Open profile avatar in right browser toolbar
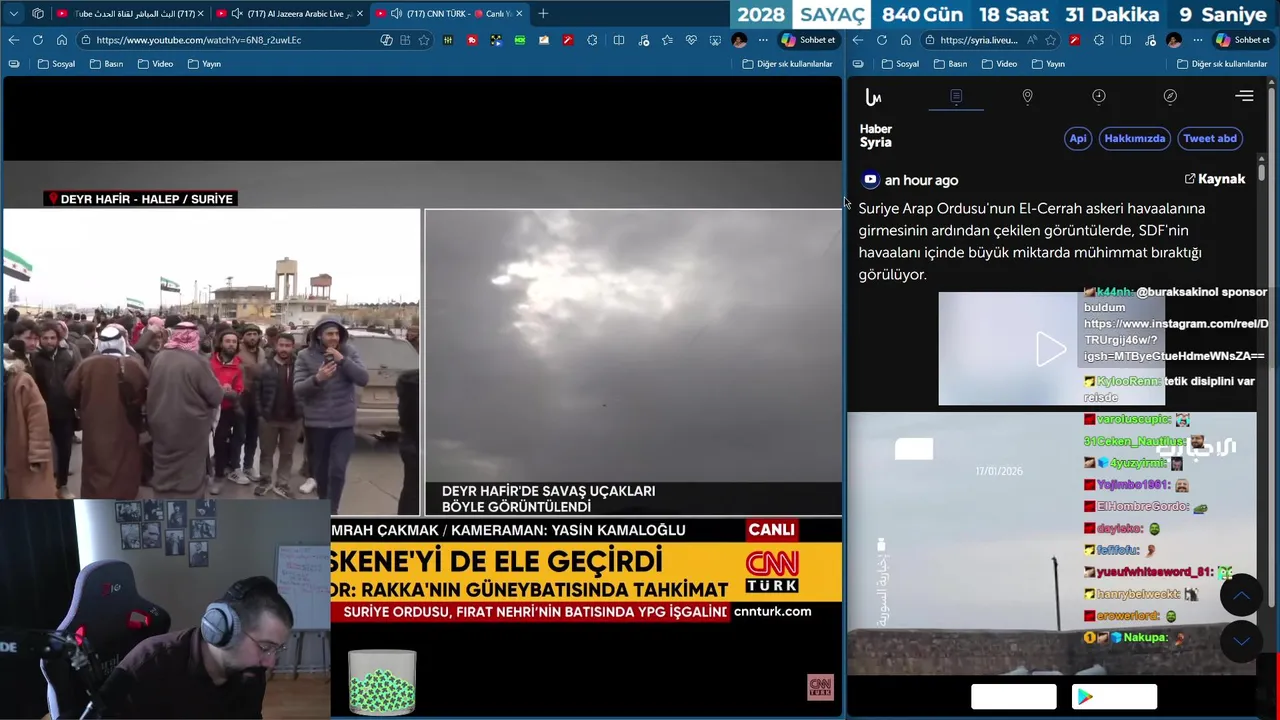Viewport: 1280px width, 720px height. (1173, 40)
